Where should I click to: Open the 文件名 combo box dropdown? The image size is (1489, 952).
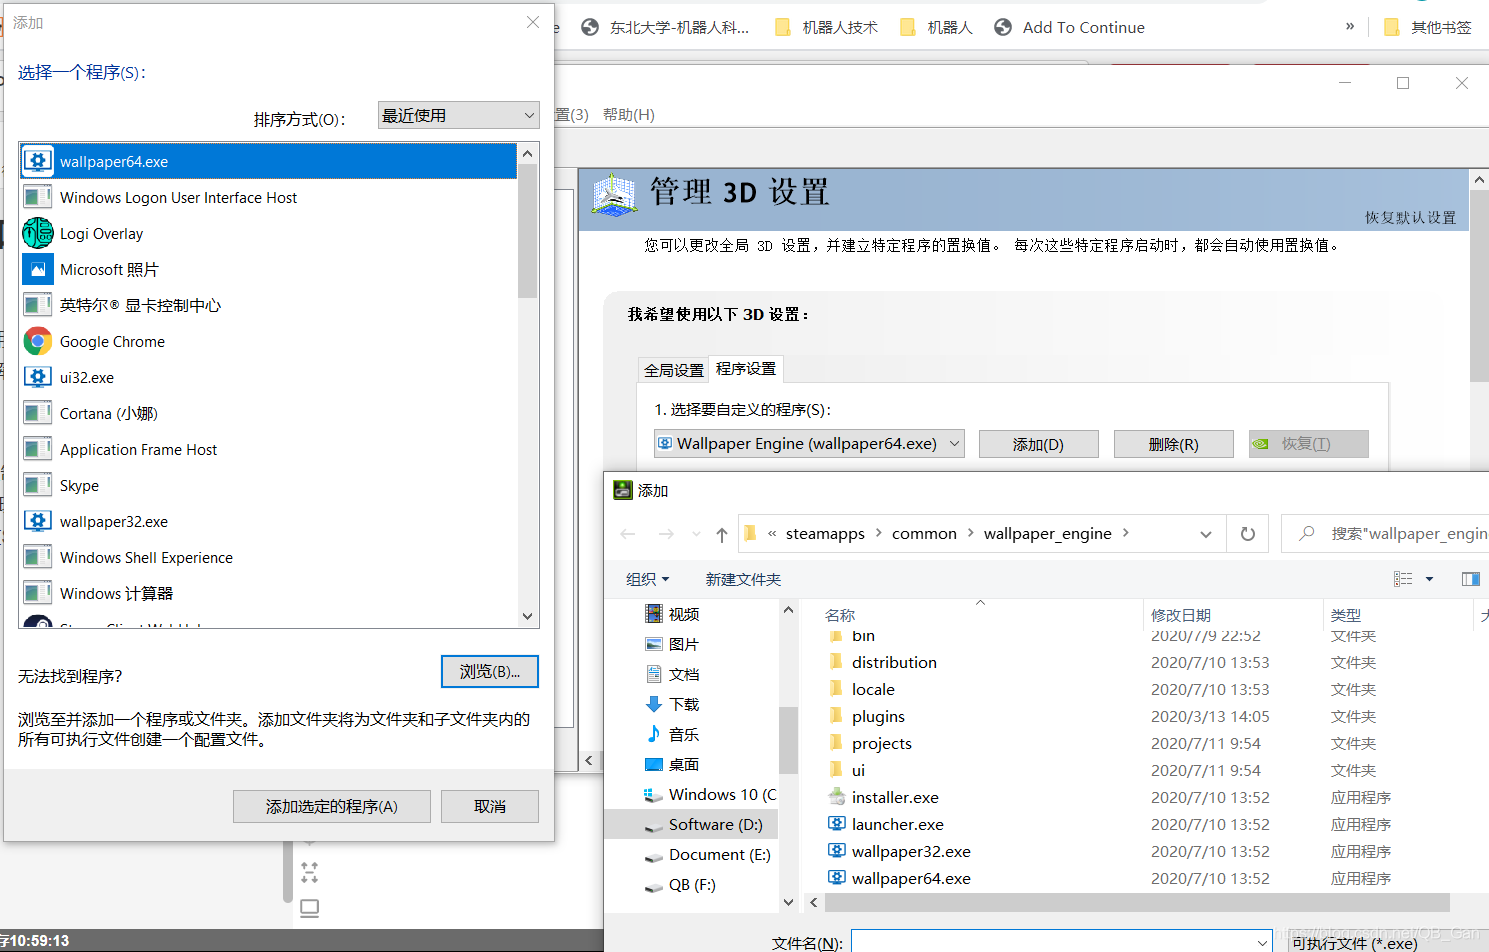pos(1262,942)
